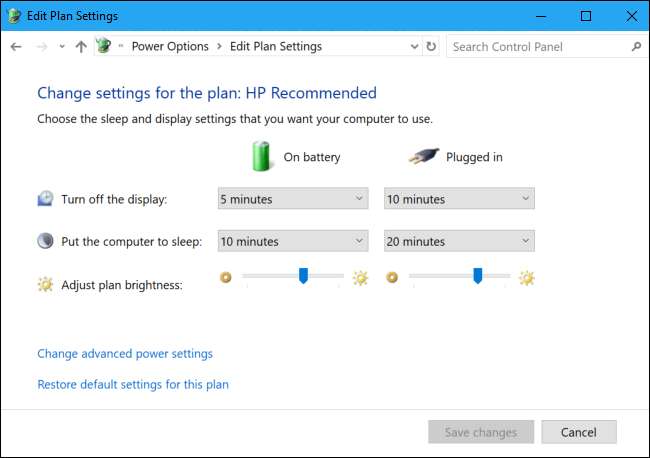
Task: Open On battery sleep timeout dropdown
Action: pyautogui.click(x=292, y=241)
